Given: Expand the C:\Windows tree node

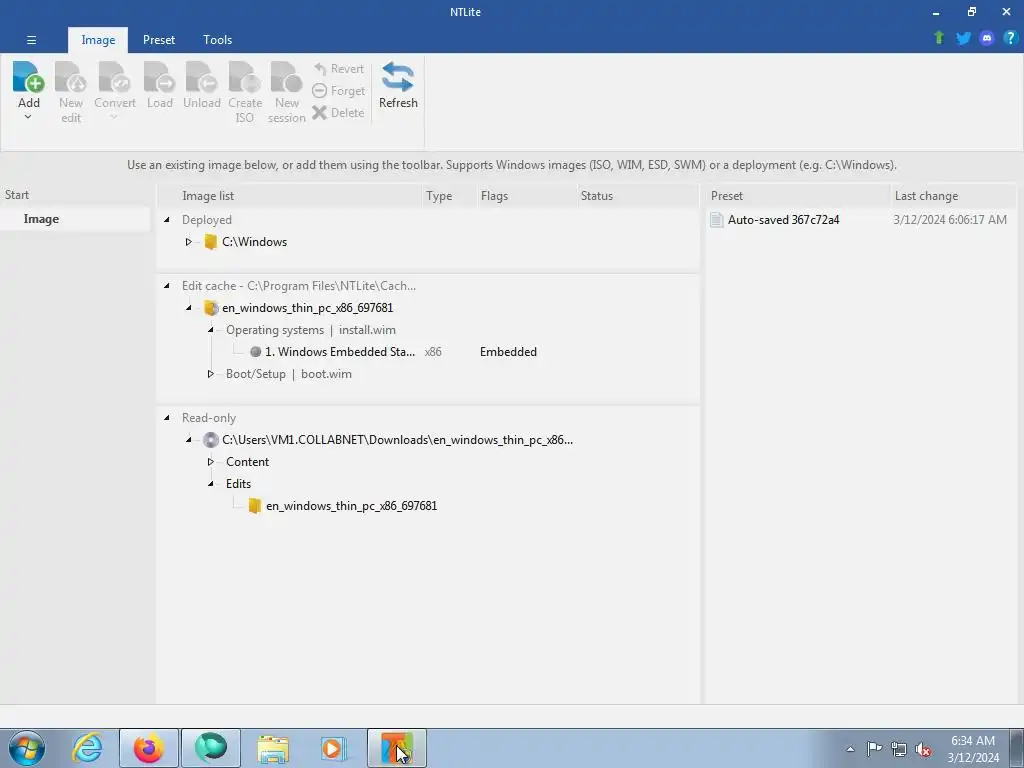Looking at the screenshot, I should pyautogui.click(x=188, y=242).
